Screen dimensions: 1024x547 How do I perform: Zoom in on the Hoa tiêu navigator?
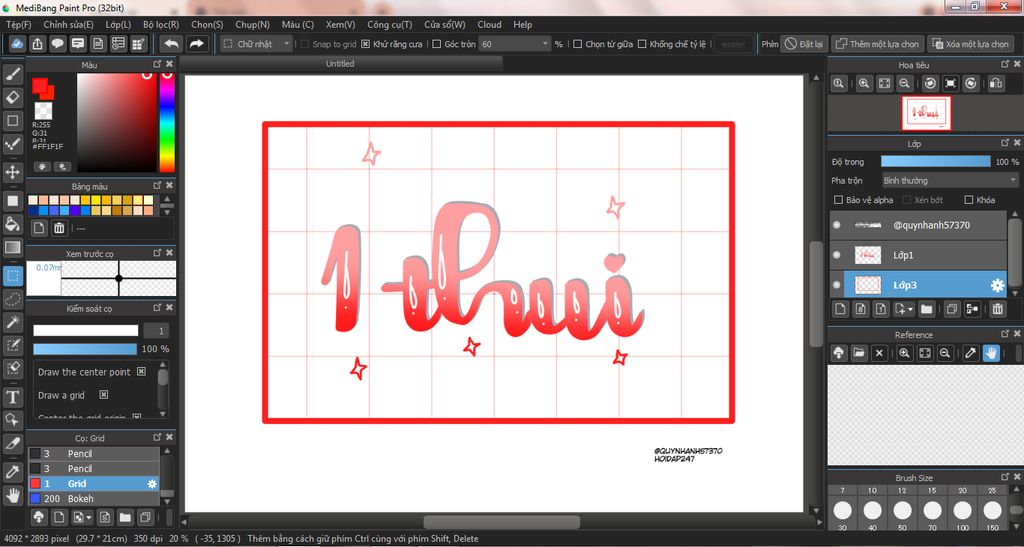point(864,84)
